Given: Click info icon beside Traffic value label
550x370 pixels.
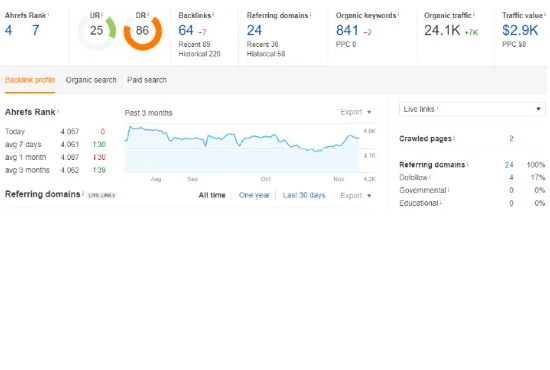Looking at the screenshot, I should (x=545, y=14).
